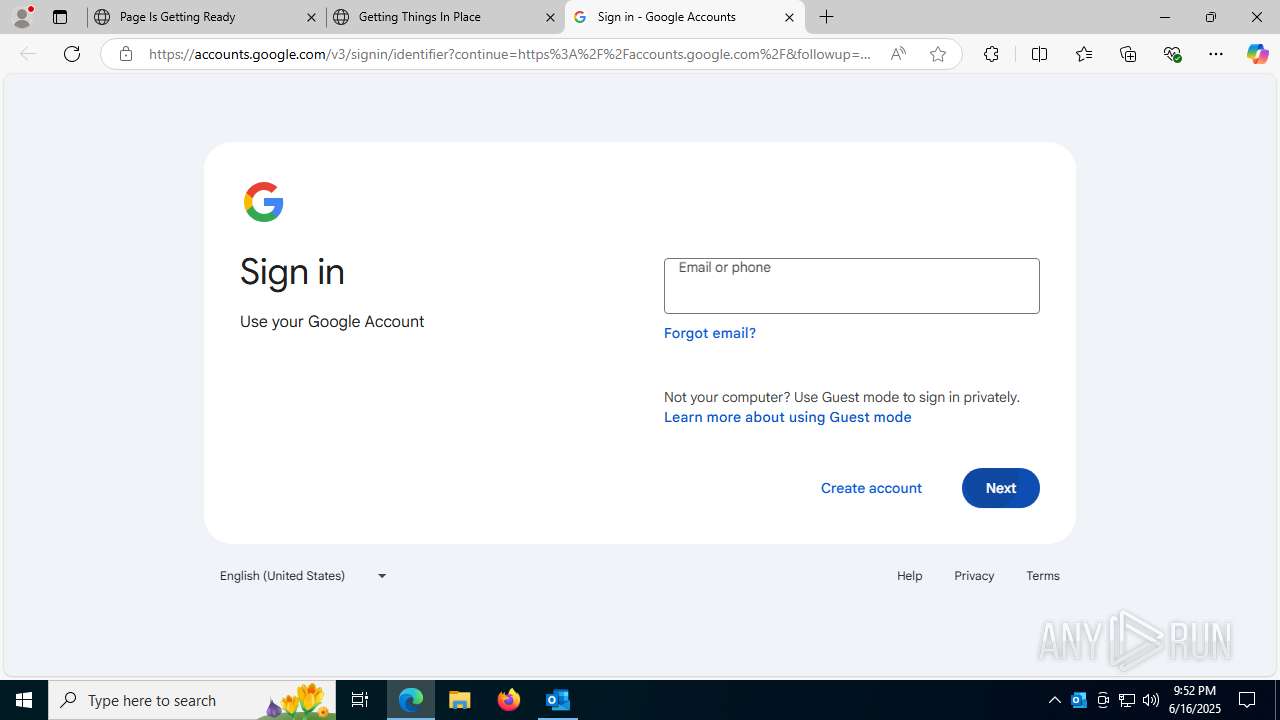The width and height of the screenshot is (1280, 720).
Task: Open the tab actions menu icon
Action: coord(60,17)
